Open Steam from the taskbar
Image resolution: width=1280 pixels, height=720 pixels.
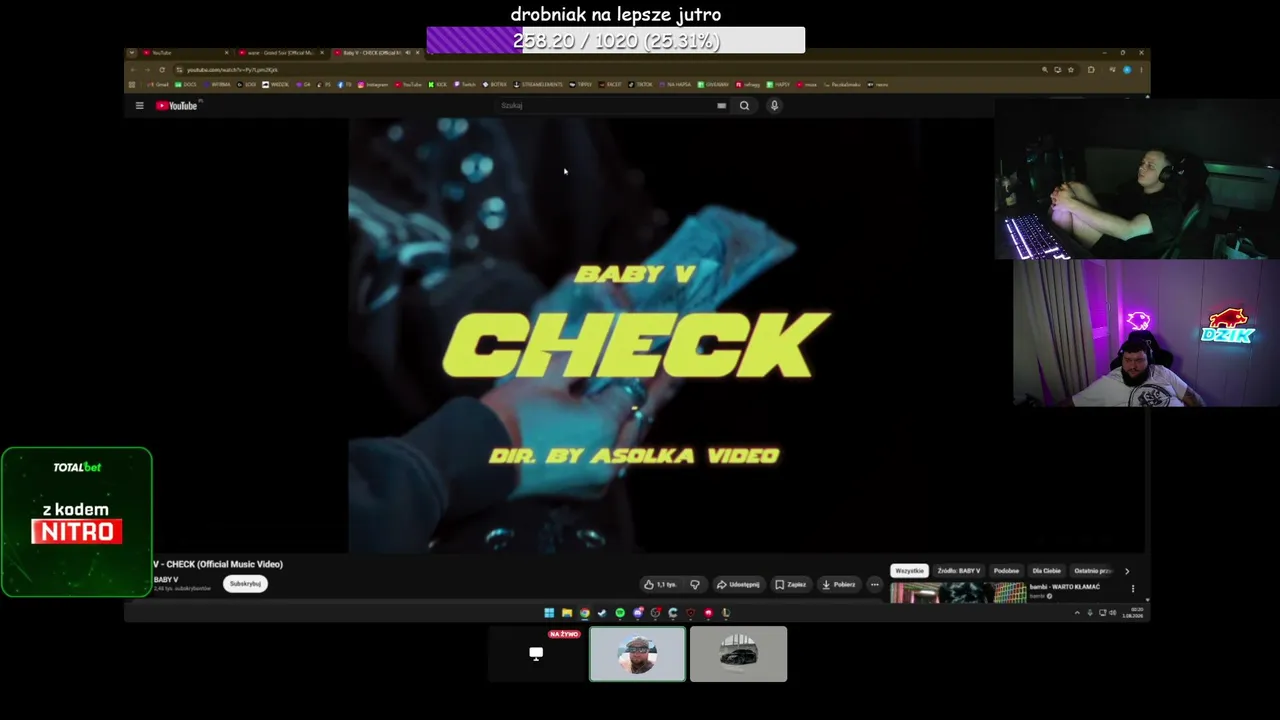pos(602,613)
